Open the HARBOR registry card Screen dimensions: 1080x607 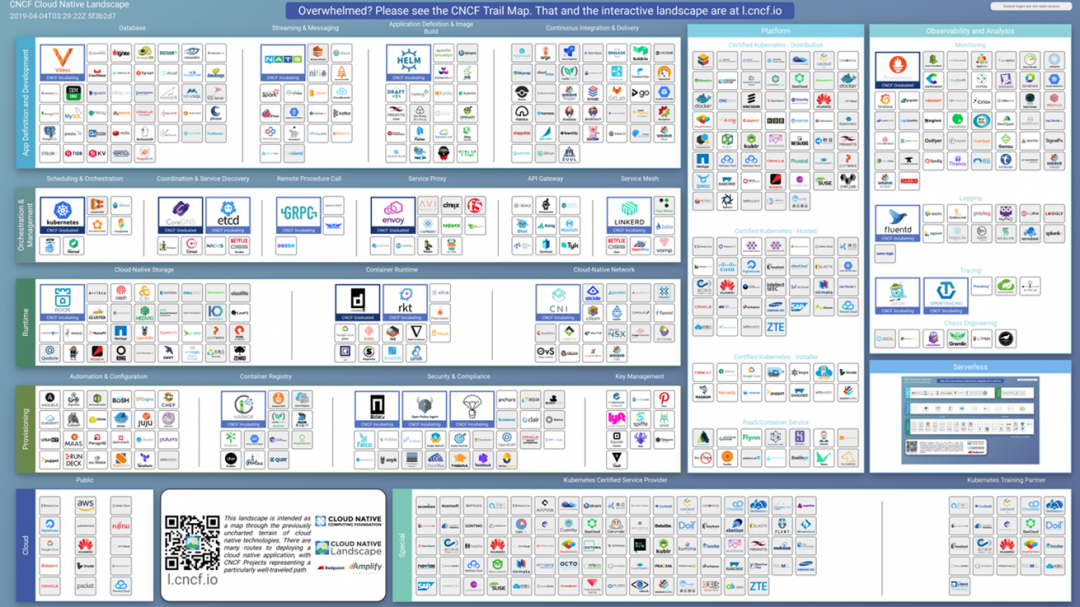point(243,409)
